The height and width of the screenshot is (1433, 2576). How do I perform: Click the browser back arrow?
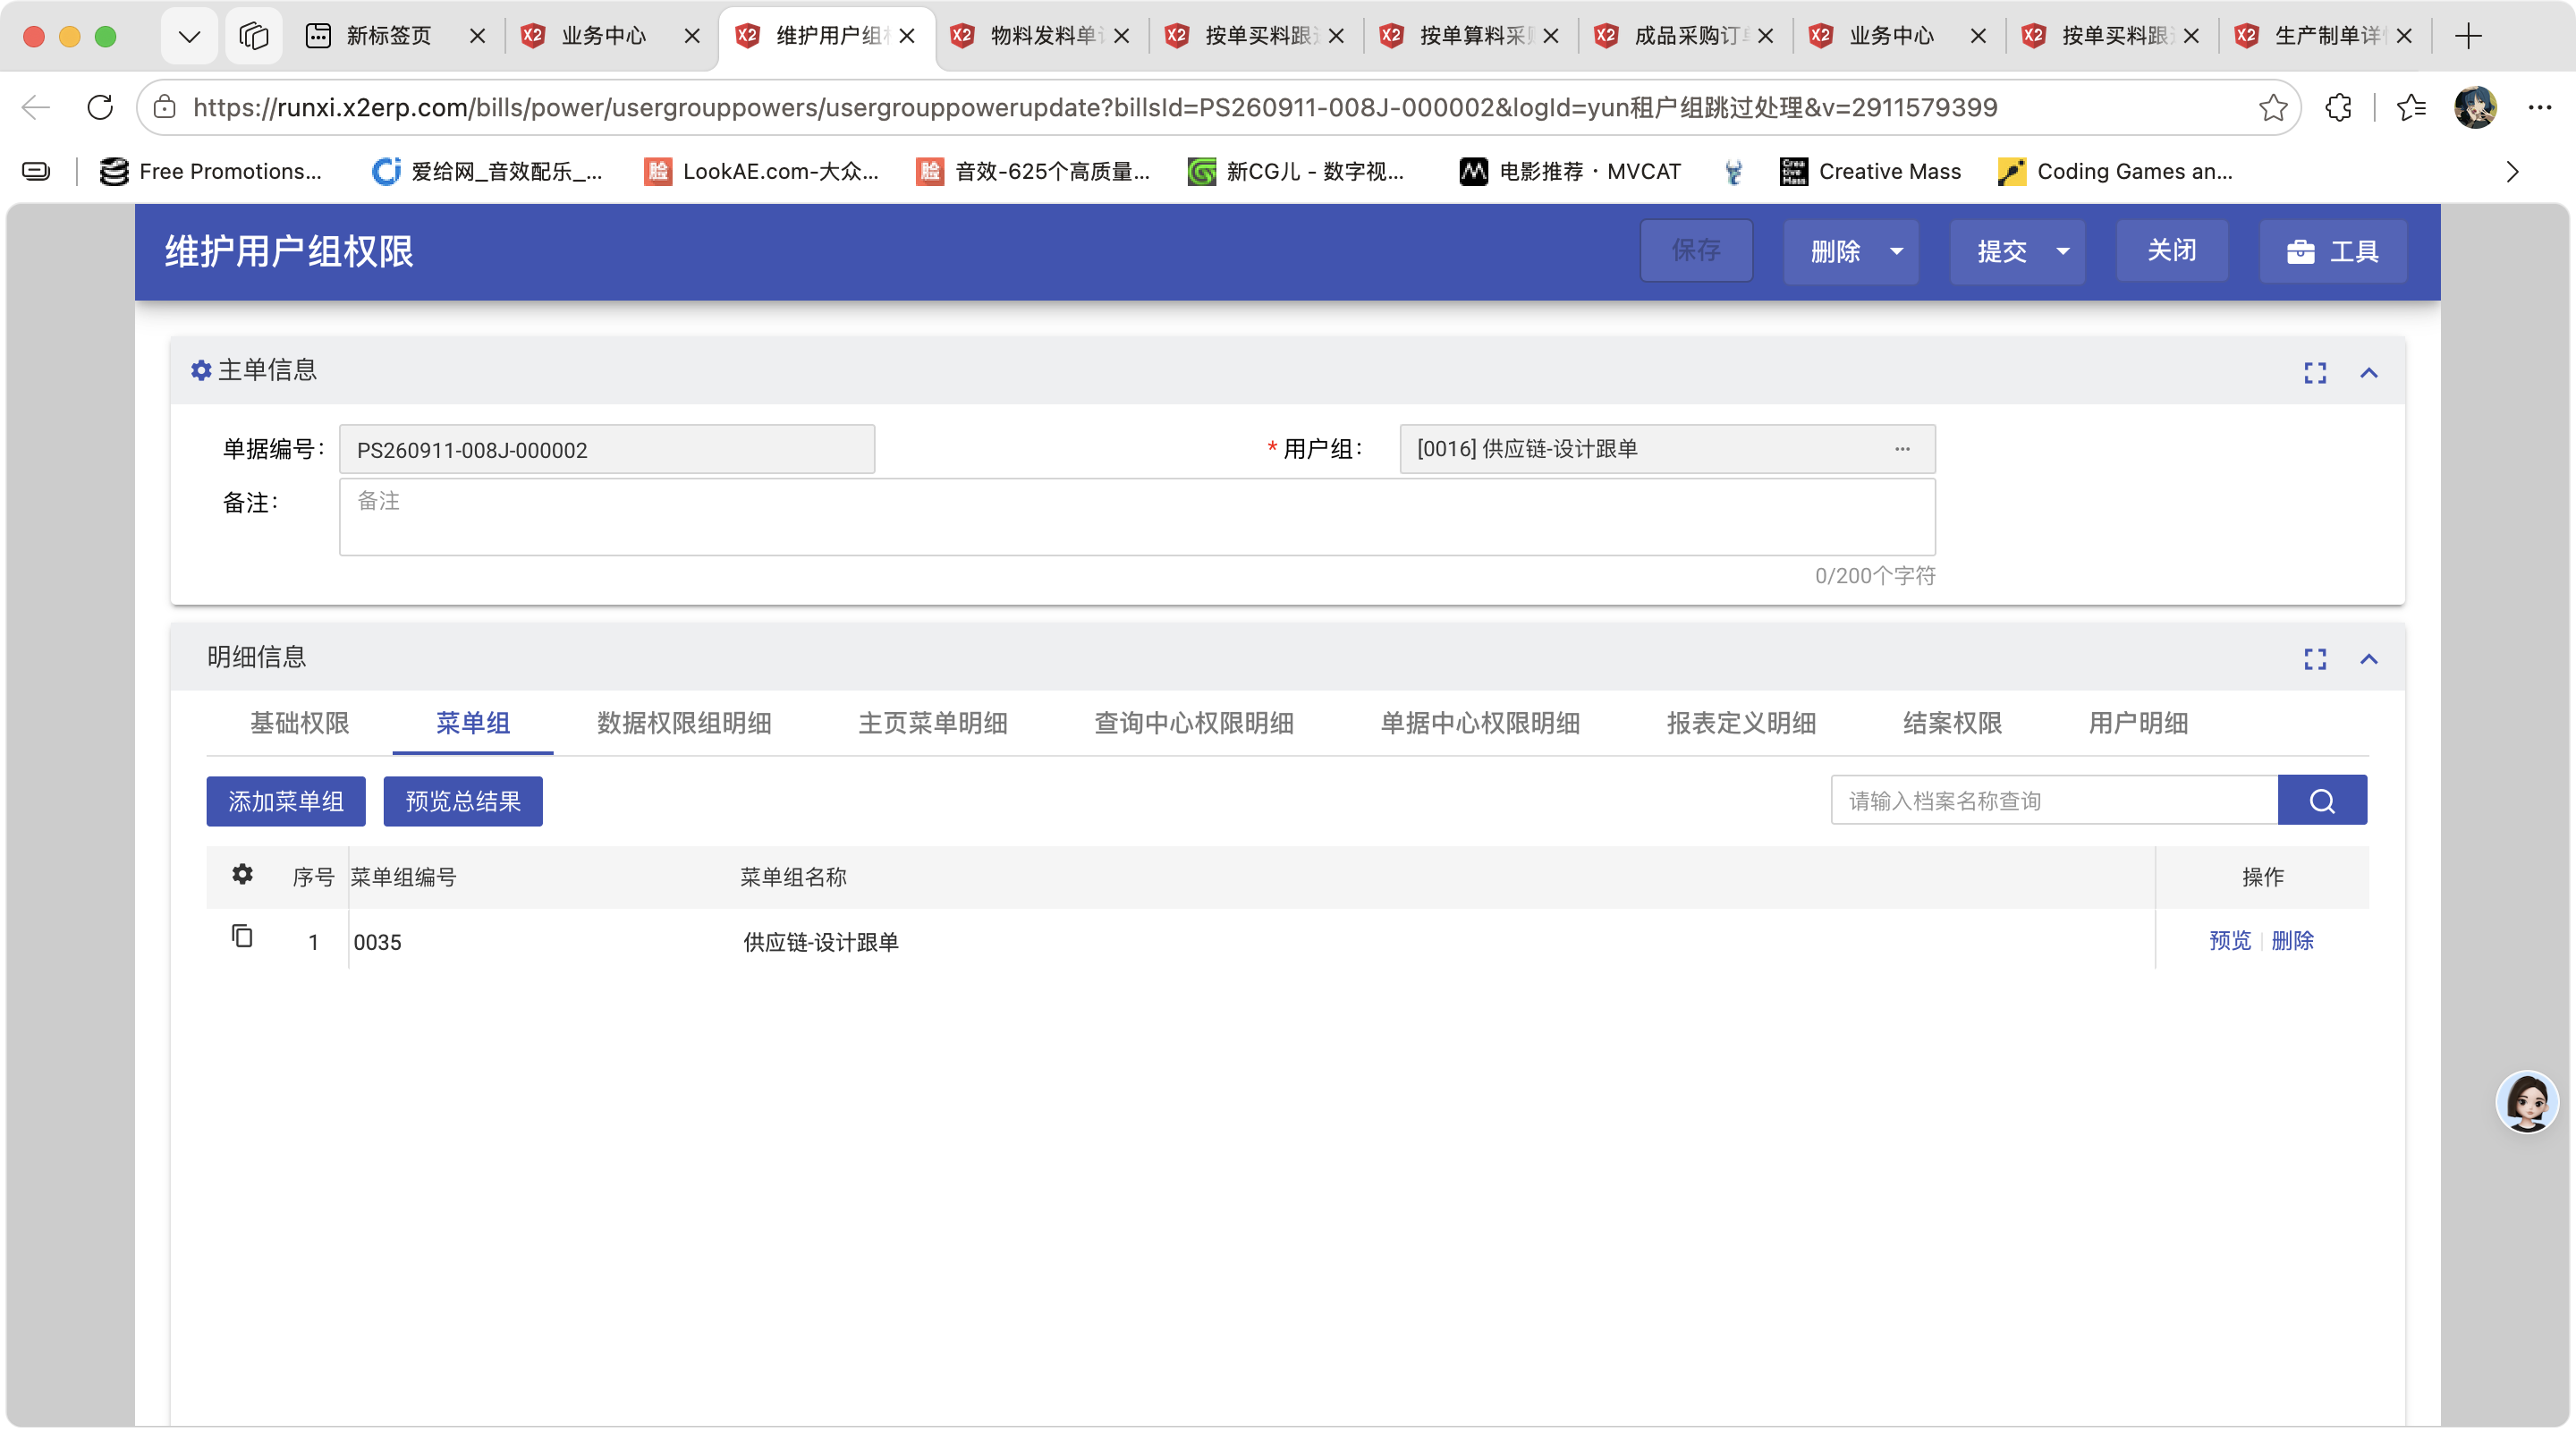[36, 107]
